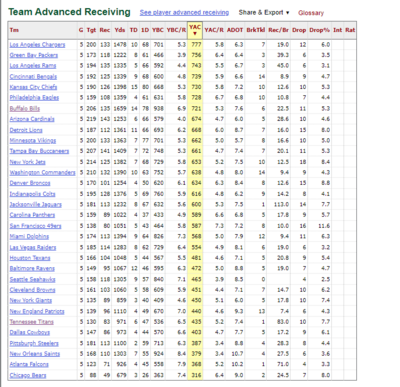Open the Green Bay Packers link
400x387 pixels.
click(34, 55)
